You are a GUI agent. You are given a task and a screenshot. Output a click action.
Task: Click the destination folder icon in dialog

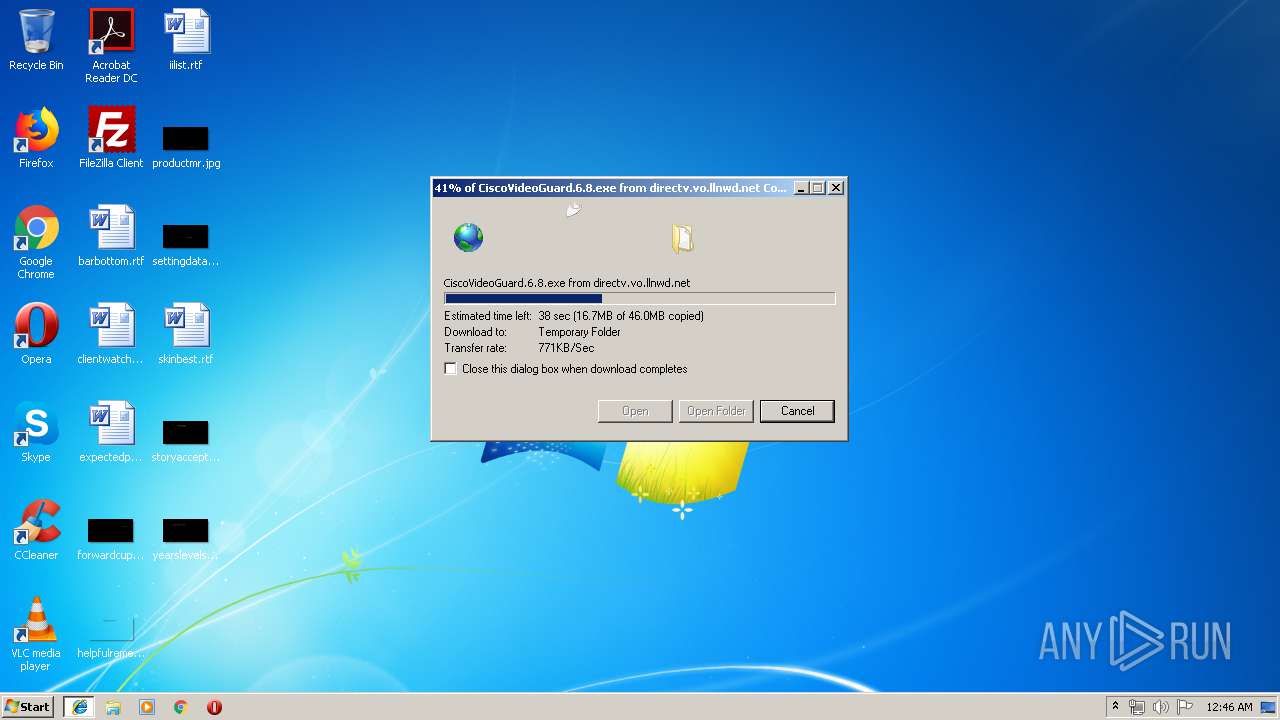[682, 238]
